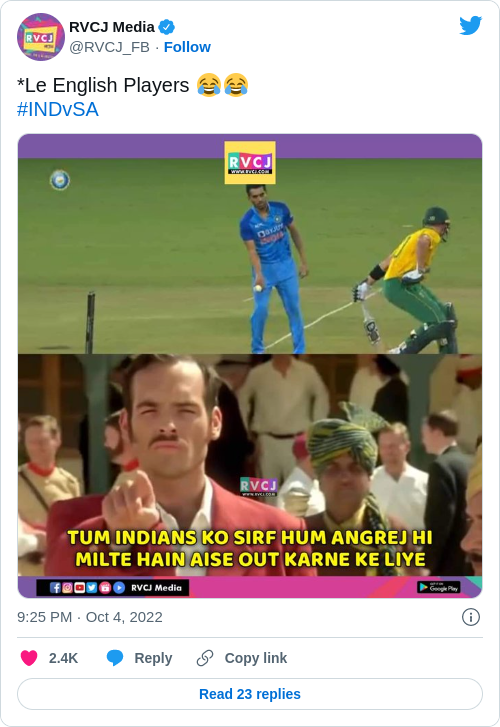Screen dimensions: 500x727
Task: Open the cricket meme image
Action: 250,366
